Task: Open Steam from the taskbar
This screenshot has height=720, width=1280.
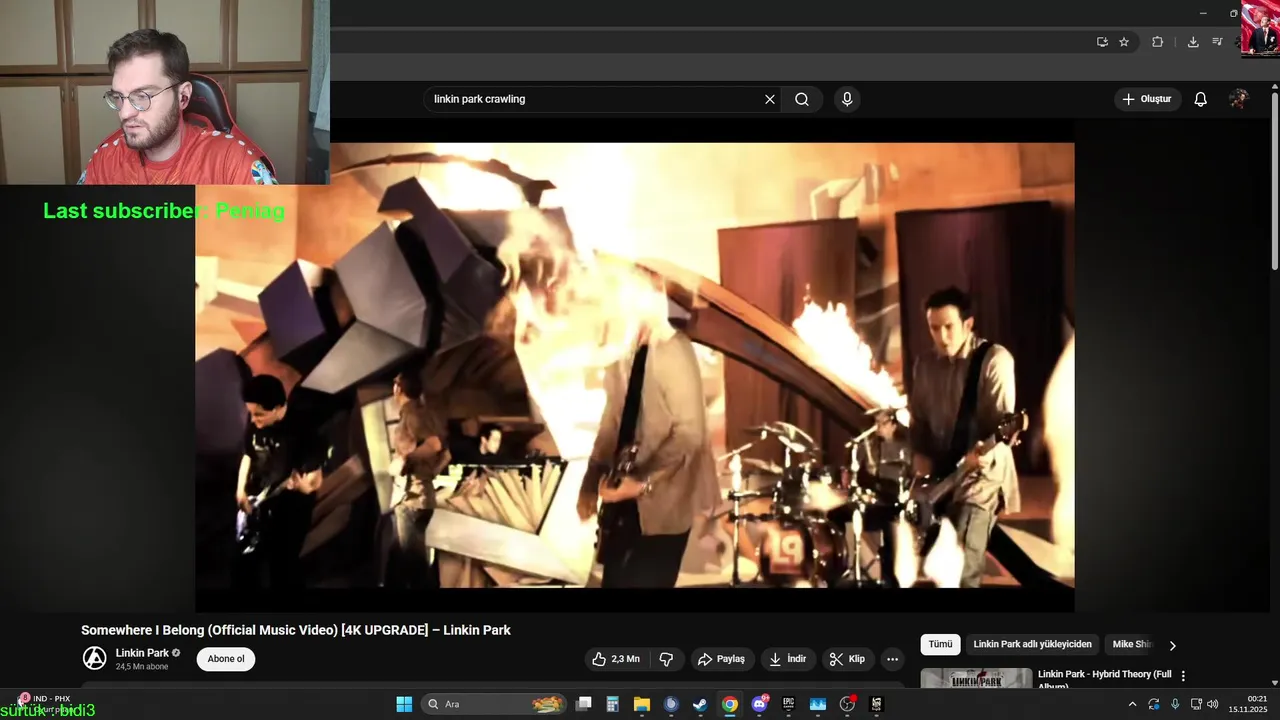Action: tap(700, 704)
